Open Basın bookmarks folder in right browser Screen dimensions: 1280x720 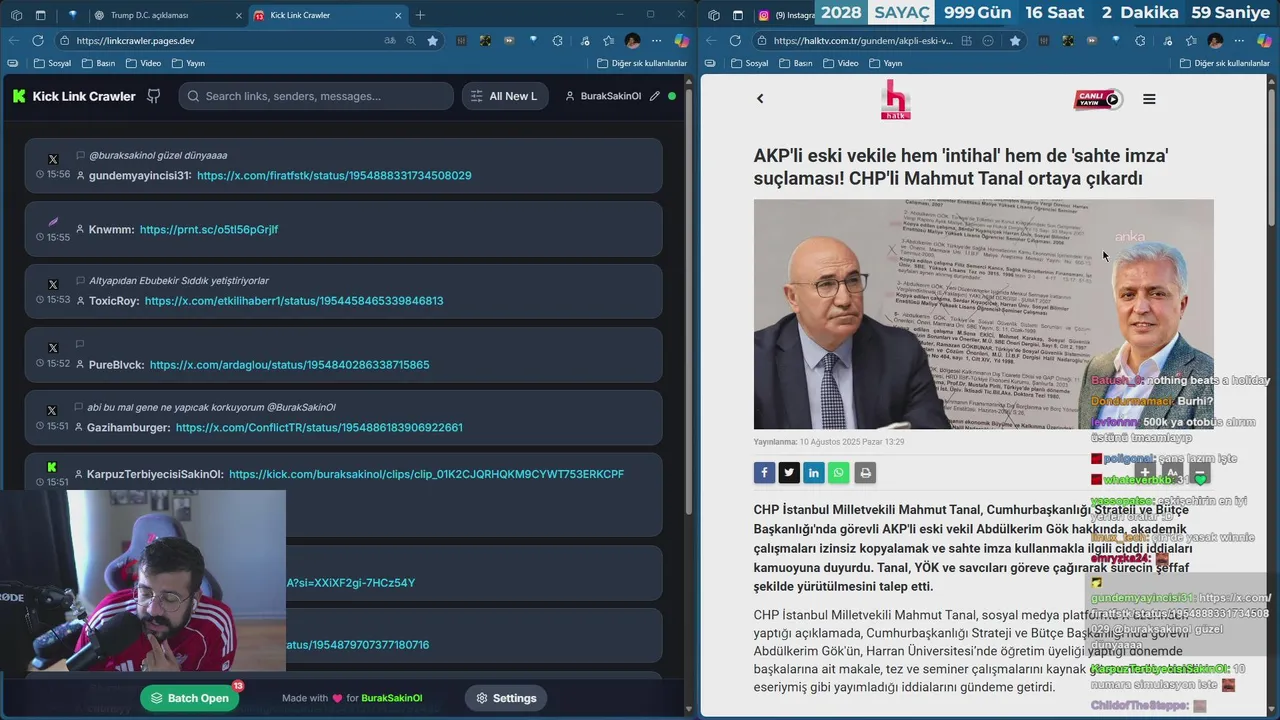click(795, 63)
